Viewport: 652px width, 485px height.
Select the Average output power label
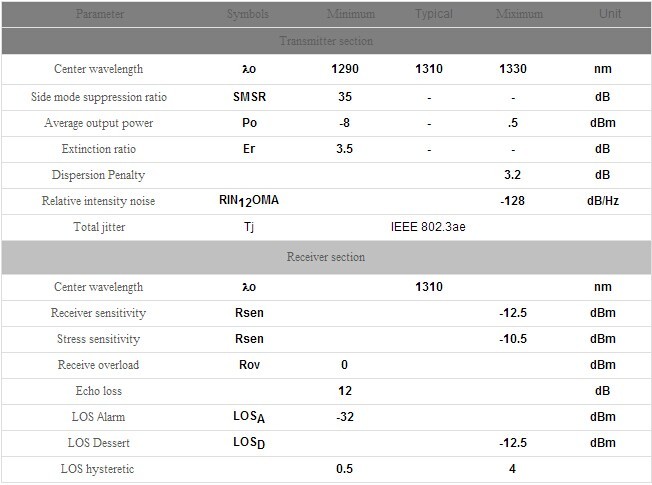pos(99,123)
